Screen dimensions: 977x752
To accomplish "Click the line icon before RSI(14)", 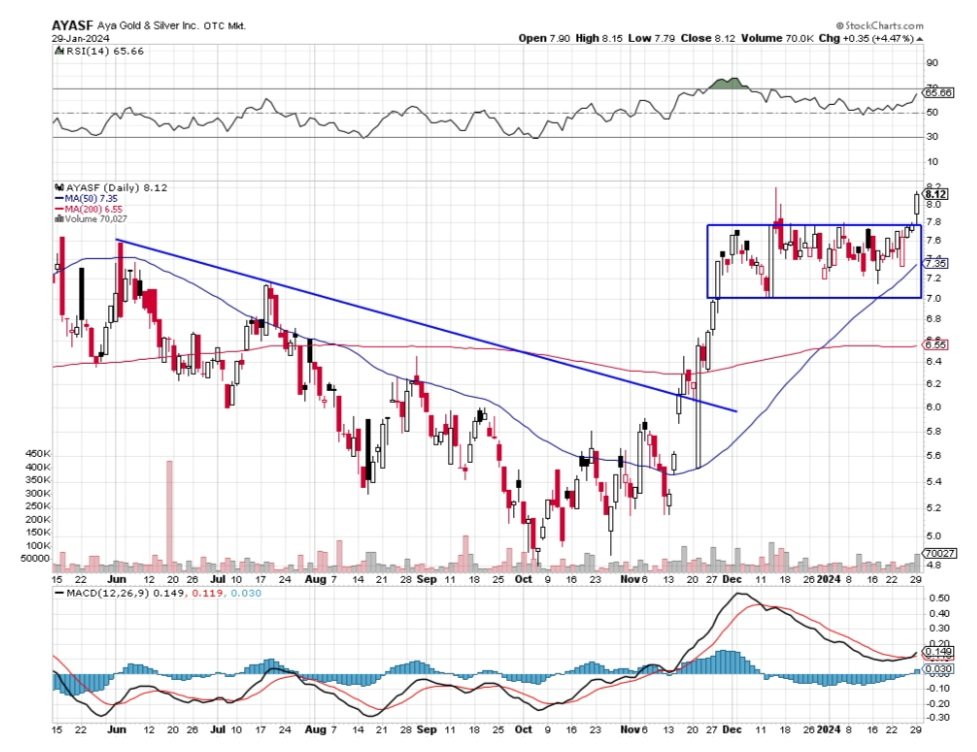I will click(x=59, y=50).
